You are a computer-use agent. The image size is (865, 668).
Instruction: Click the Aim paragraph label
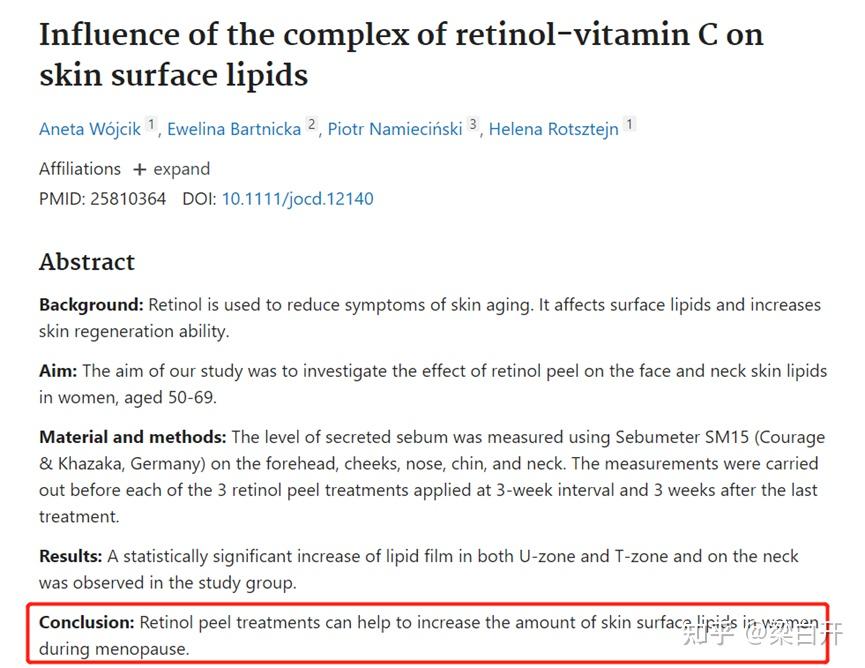pos(58,371)
